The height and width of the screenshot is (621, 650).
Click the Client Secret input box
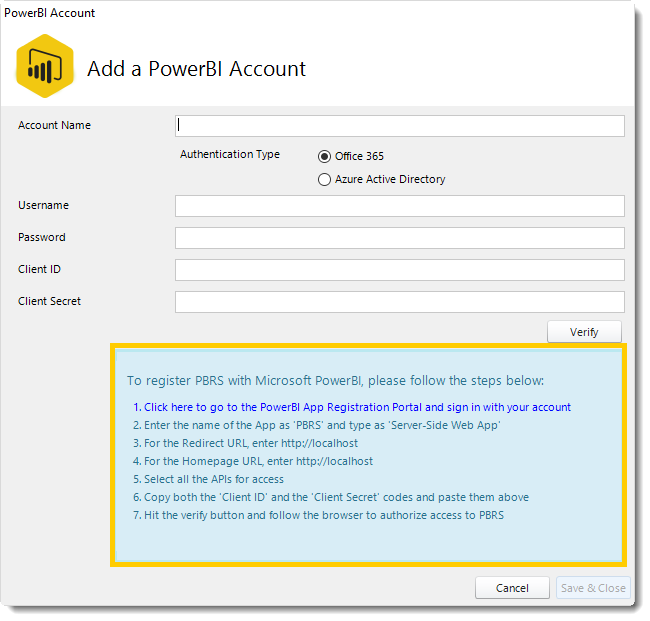[x=400, y=302]
